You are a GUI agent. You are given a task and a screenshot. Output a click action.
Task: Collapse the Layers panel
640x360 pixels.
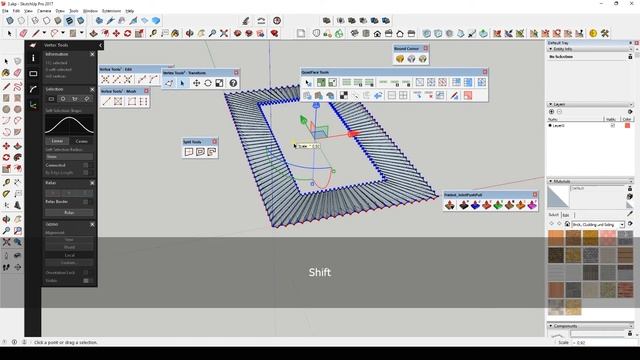click(551, 104)
